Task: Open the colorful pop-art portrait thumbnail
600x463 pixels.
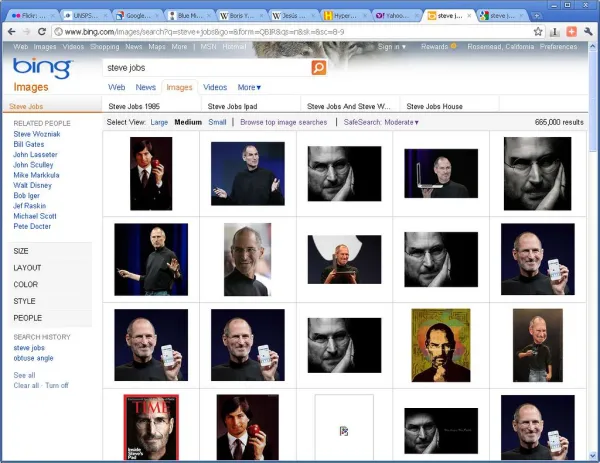Action: (441, 345)
